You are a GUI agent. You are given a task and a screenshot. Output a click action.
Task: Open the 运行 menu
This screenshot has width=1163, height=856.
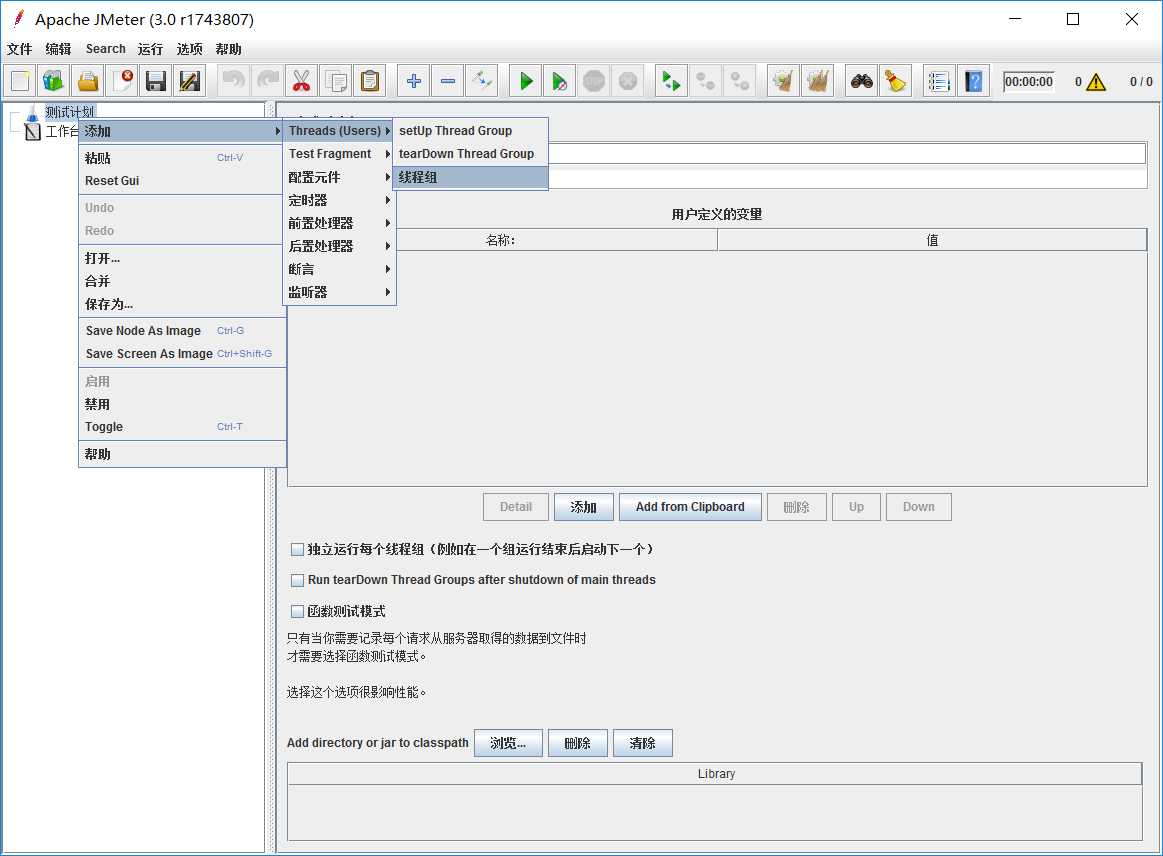[x=151, y=49]
